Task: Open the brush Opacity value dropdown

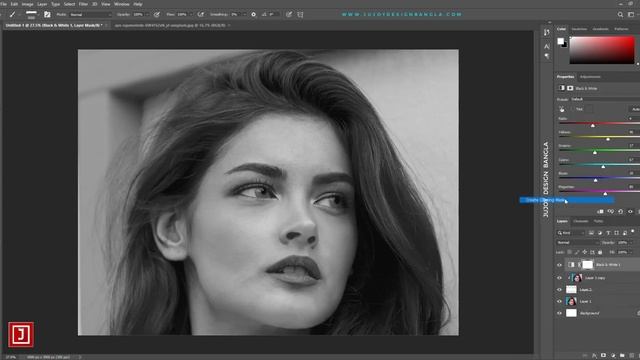Action: pyautogui.click(x=140, y=15)
